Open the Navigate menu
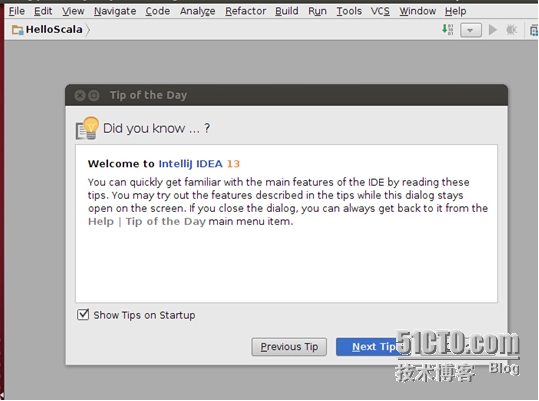539x401 pixels. pyautogui.click(x=115, y=11)
